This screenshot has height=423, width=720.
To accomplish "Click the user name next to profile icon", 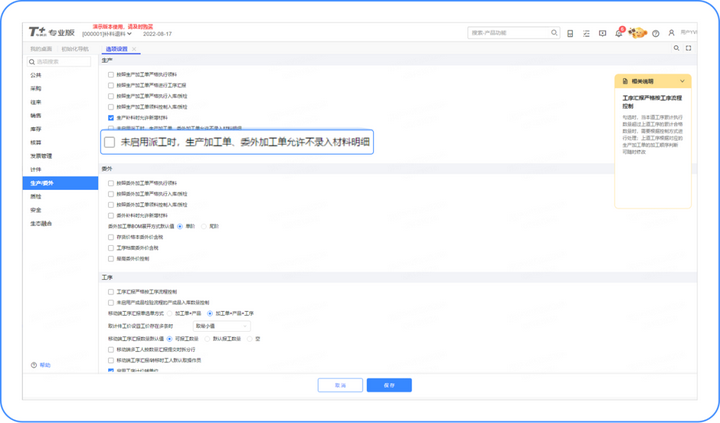I will [688, 33].
